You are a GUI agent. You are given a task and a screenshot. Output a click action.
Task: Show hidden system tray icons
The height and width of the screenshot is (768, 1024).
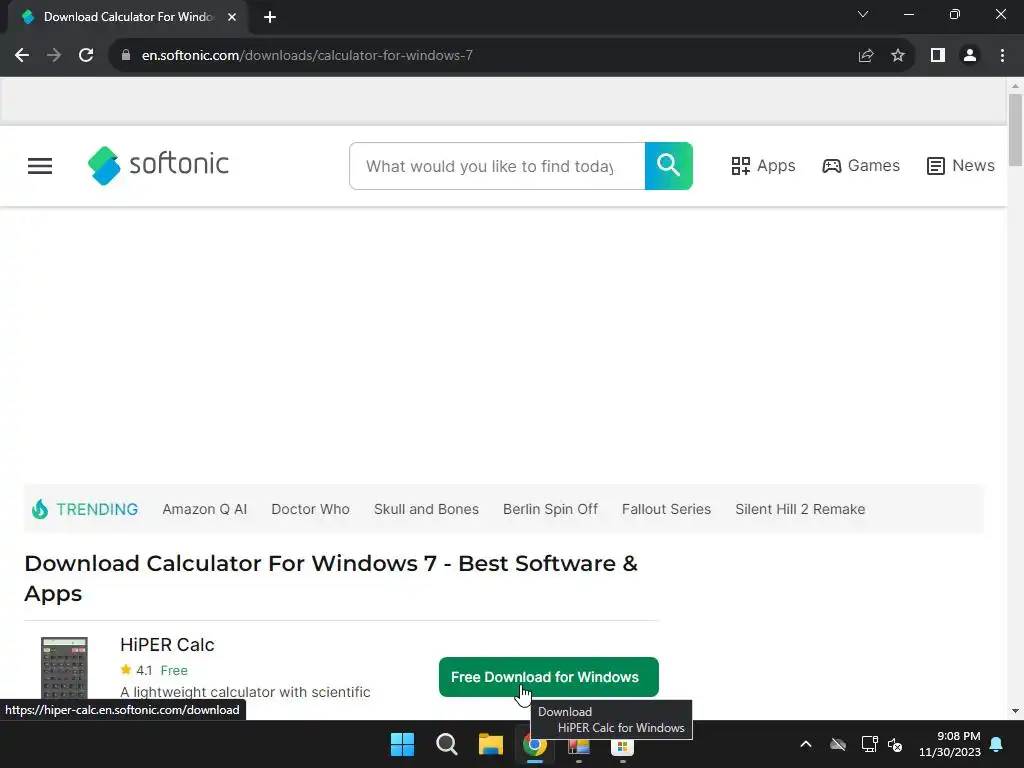806,744
